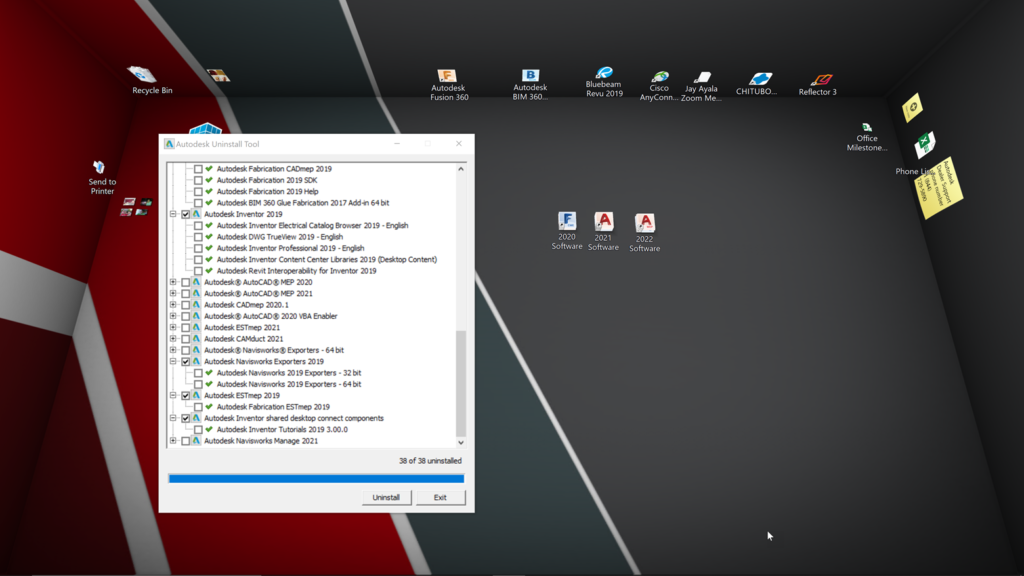Click the Exit button

[441, 496]
